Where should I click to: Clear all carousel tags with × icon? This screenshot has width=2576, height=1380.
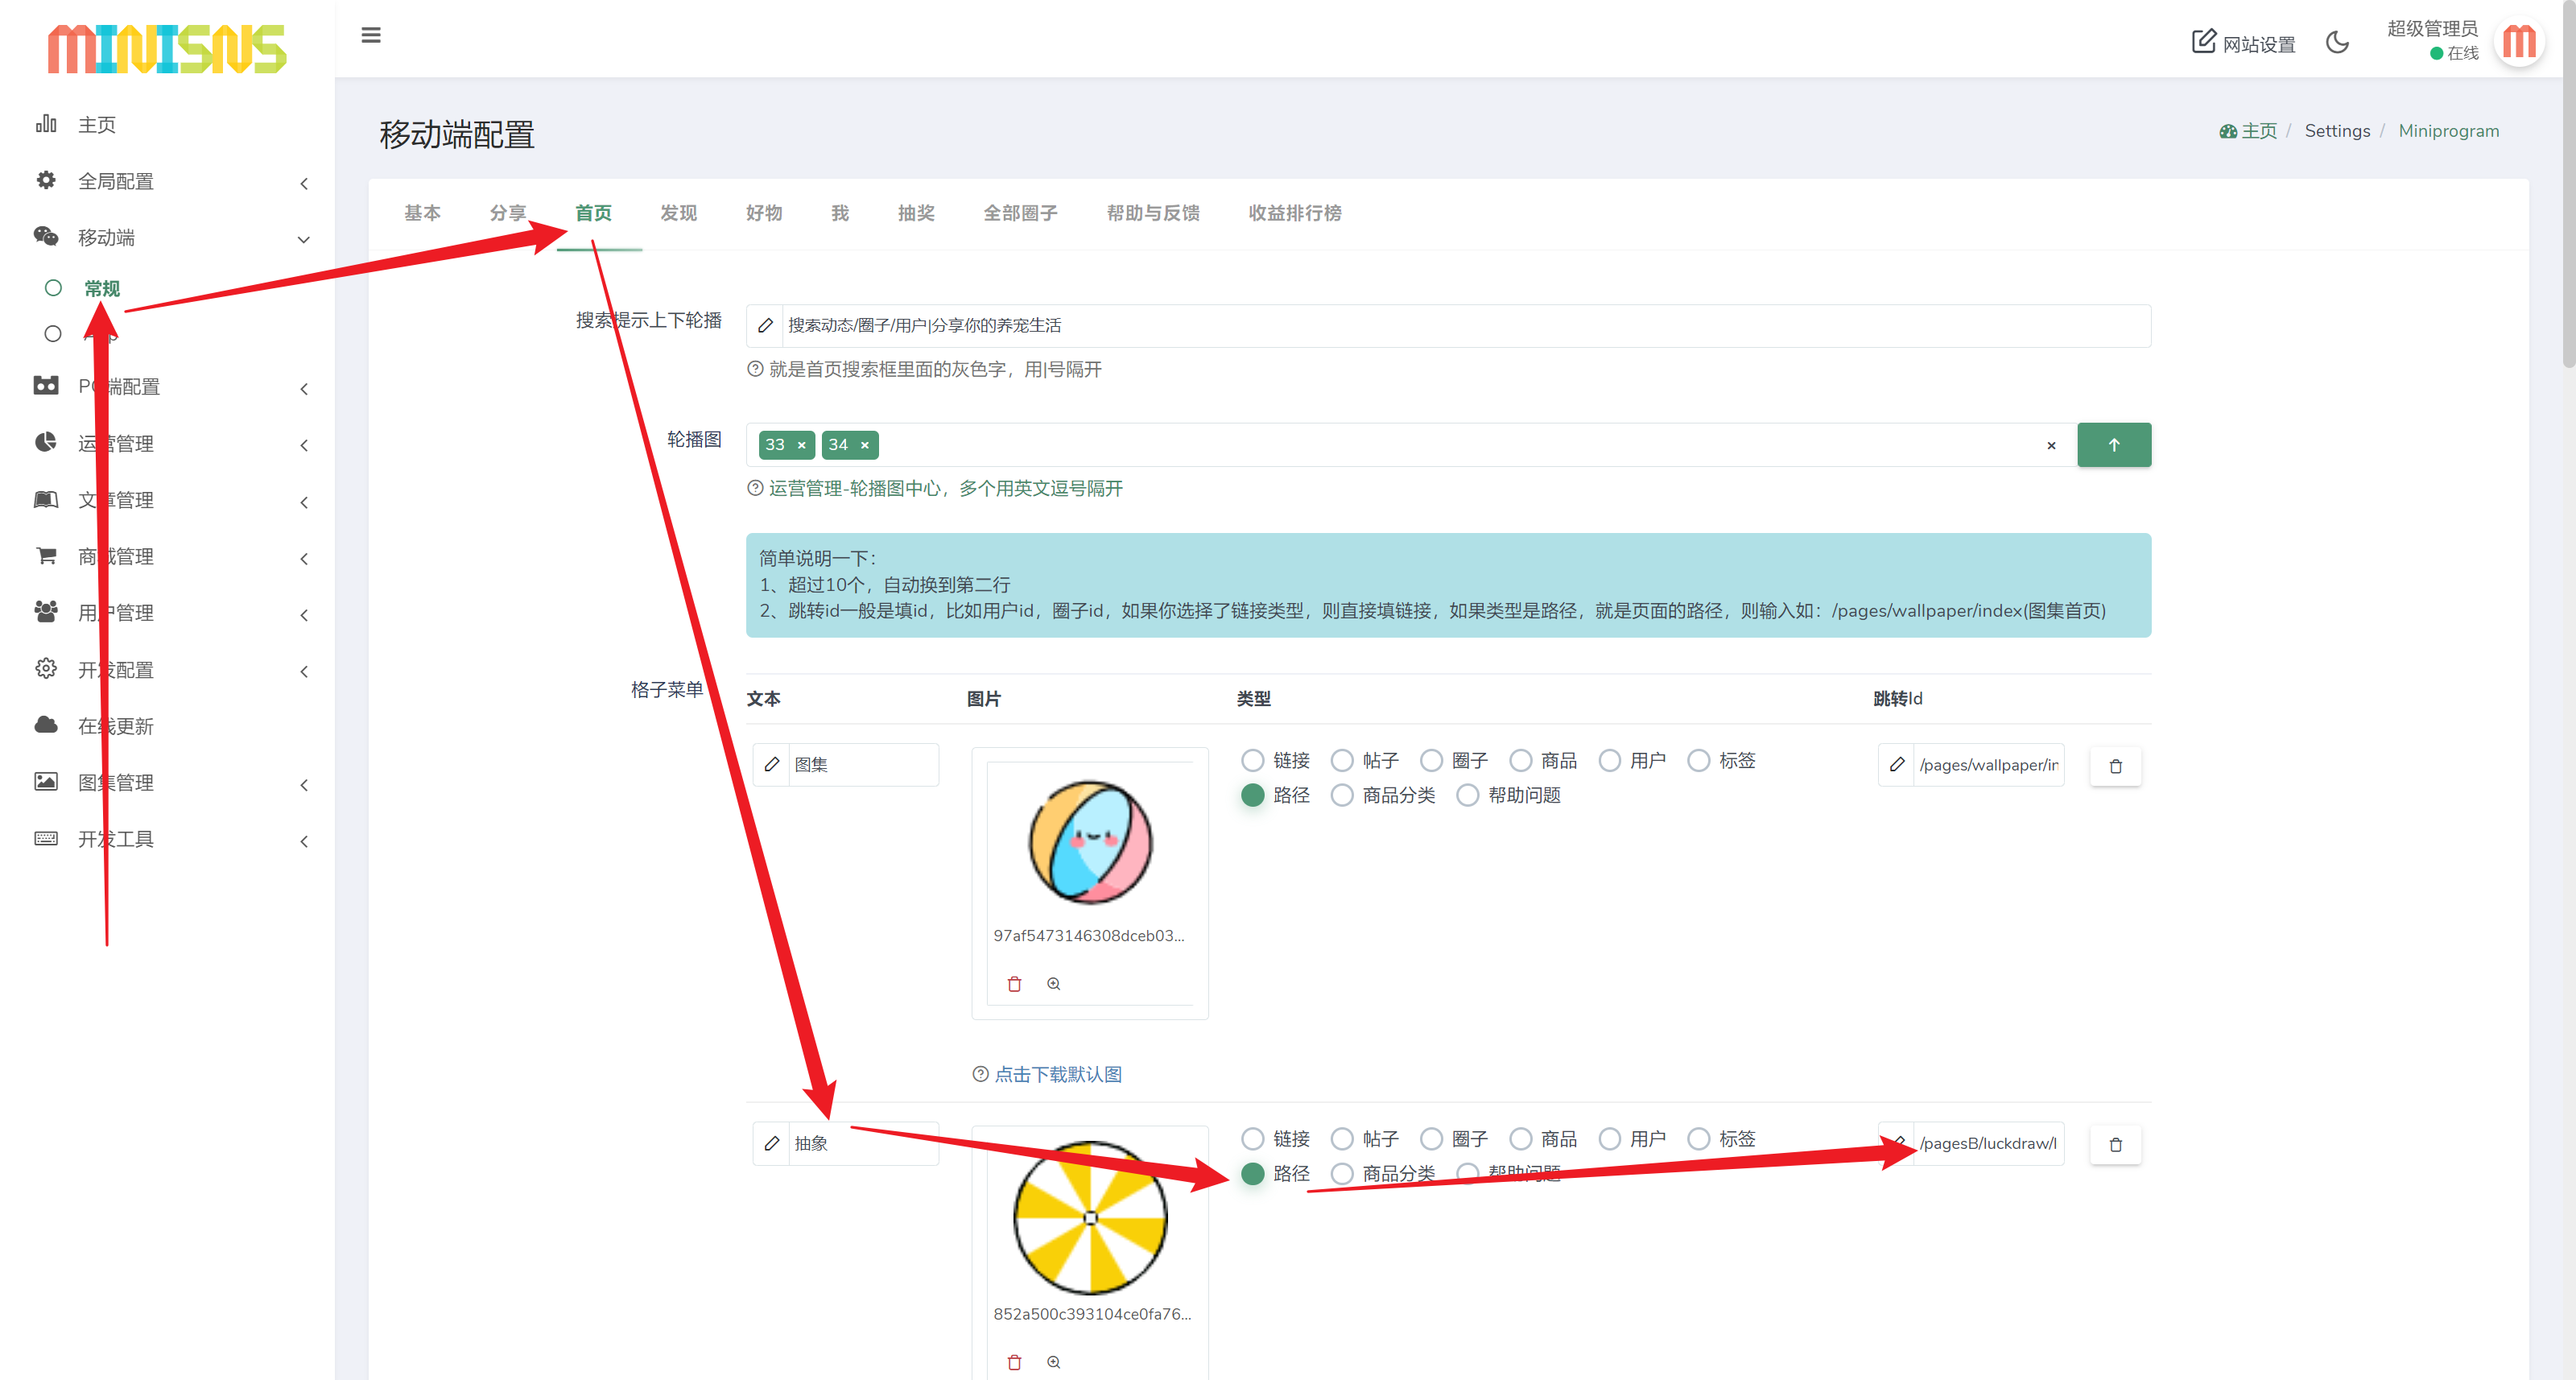point(2051,446)
